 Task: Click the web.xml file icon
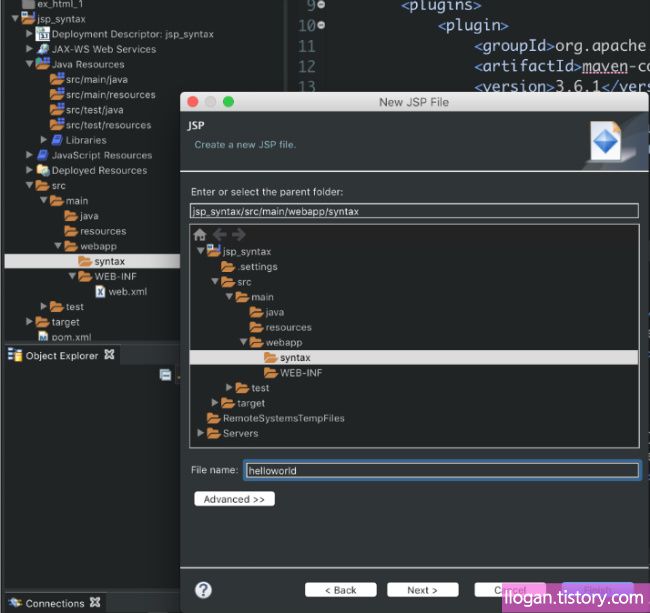pos(100,291)
